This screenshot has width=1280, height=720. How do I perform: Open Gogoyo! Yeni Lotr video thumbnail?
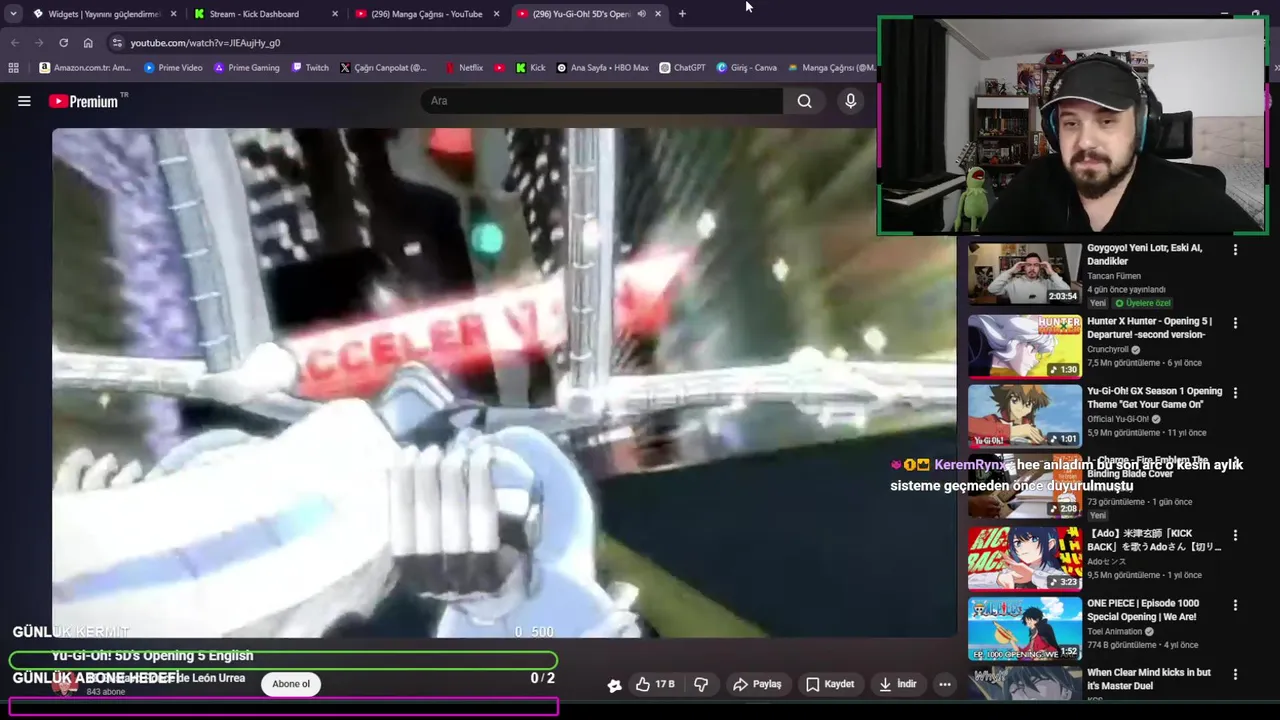(1024, 273)
